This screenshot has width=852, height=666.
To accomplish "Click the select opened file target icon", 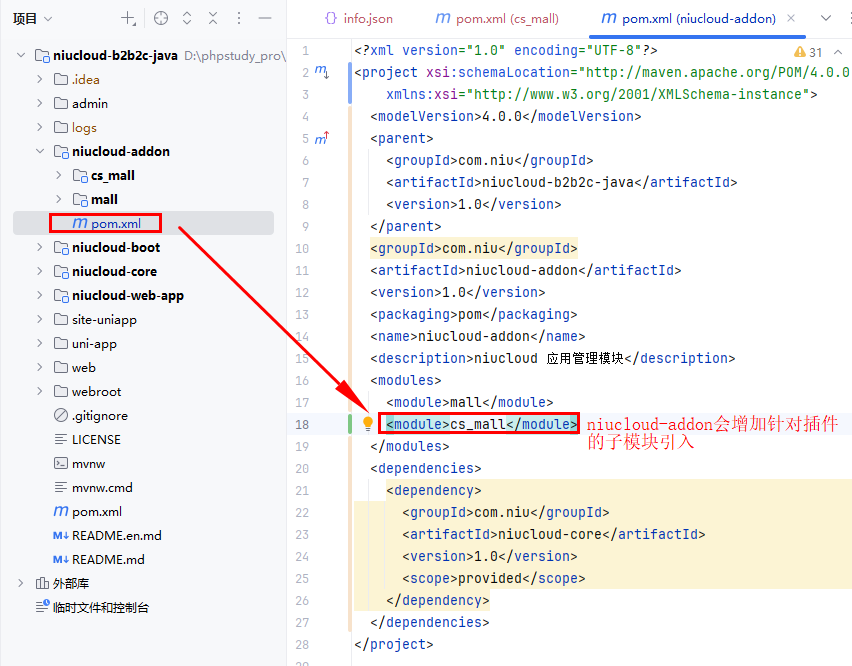I will 160,18.
